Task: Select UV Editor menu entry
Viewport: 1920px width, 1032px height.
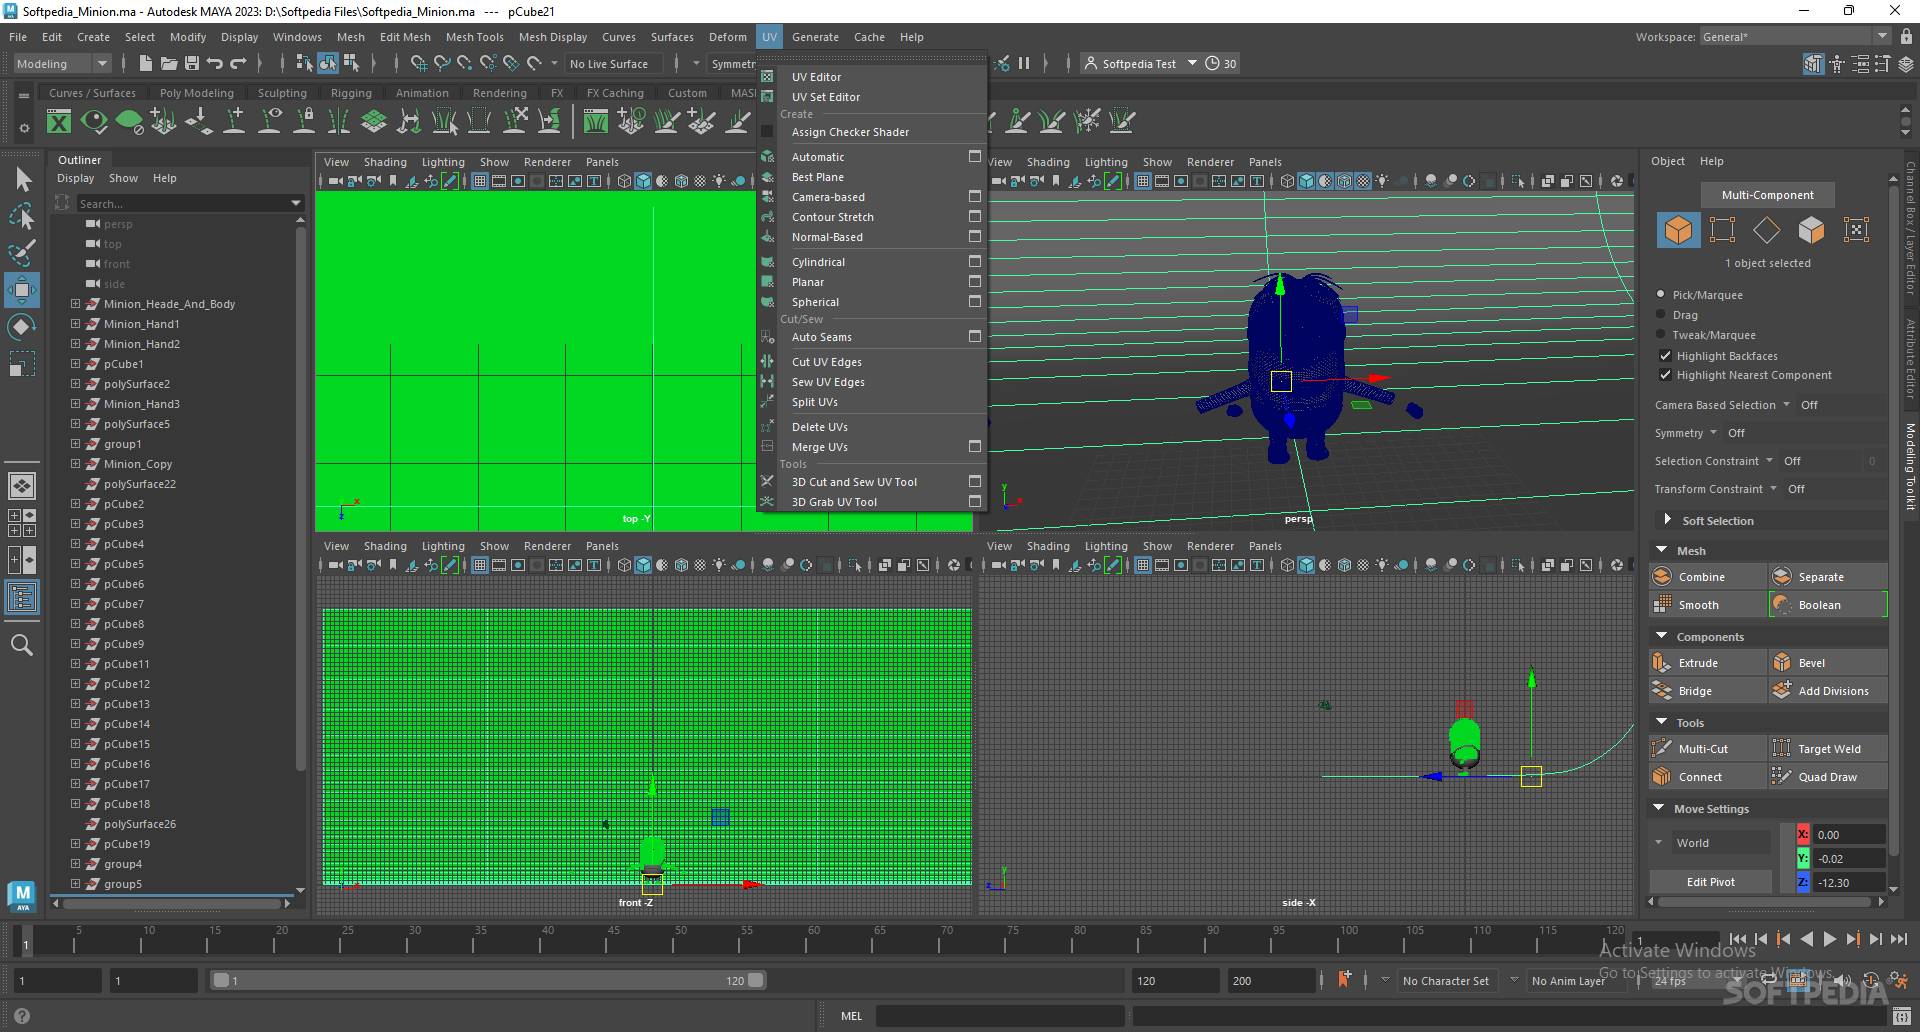Action: (816, 77)
